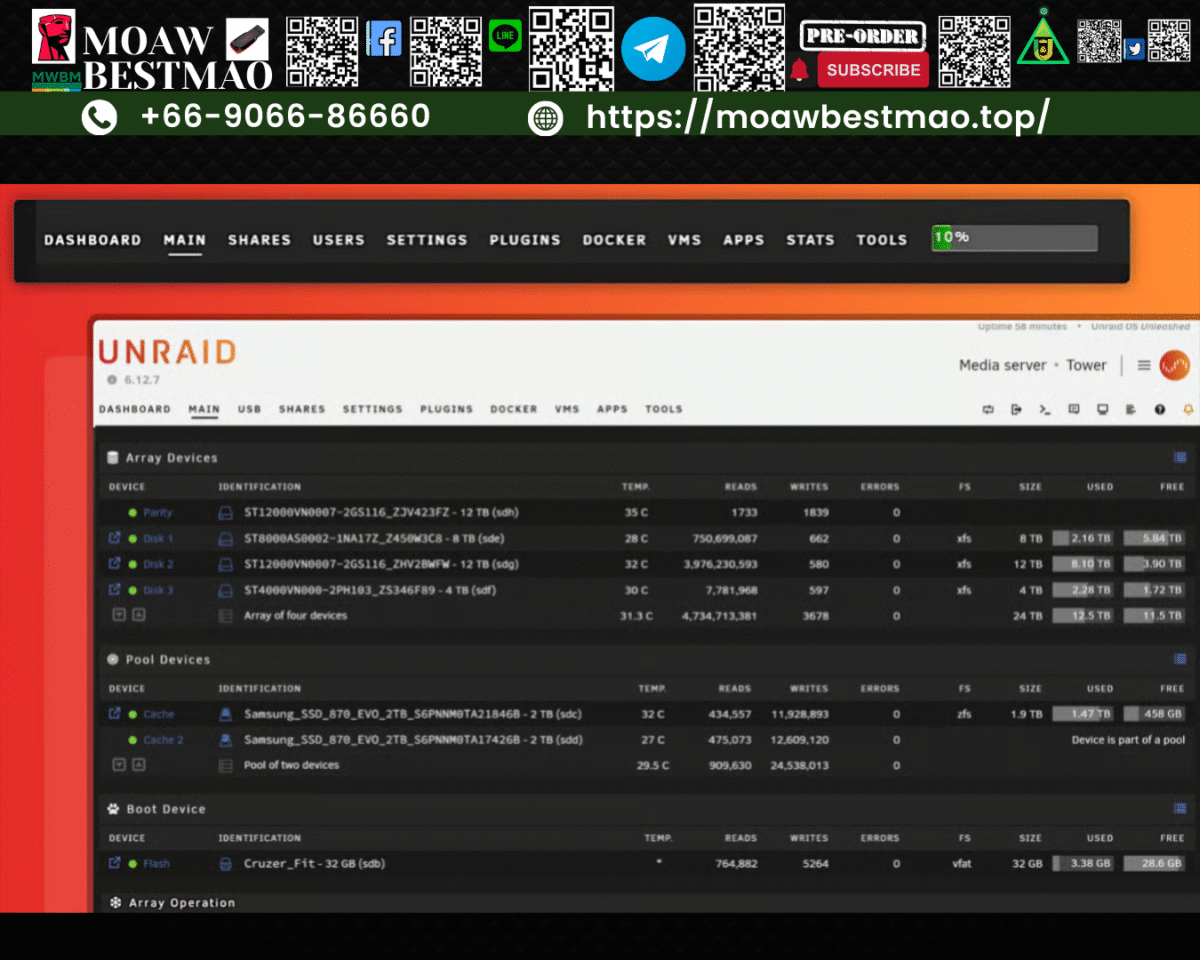
Task: Toggle the status dot next to Flash boot device
Action: click(x=132, y=863)
